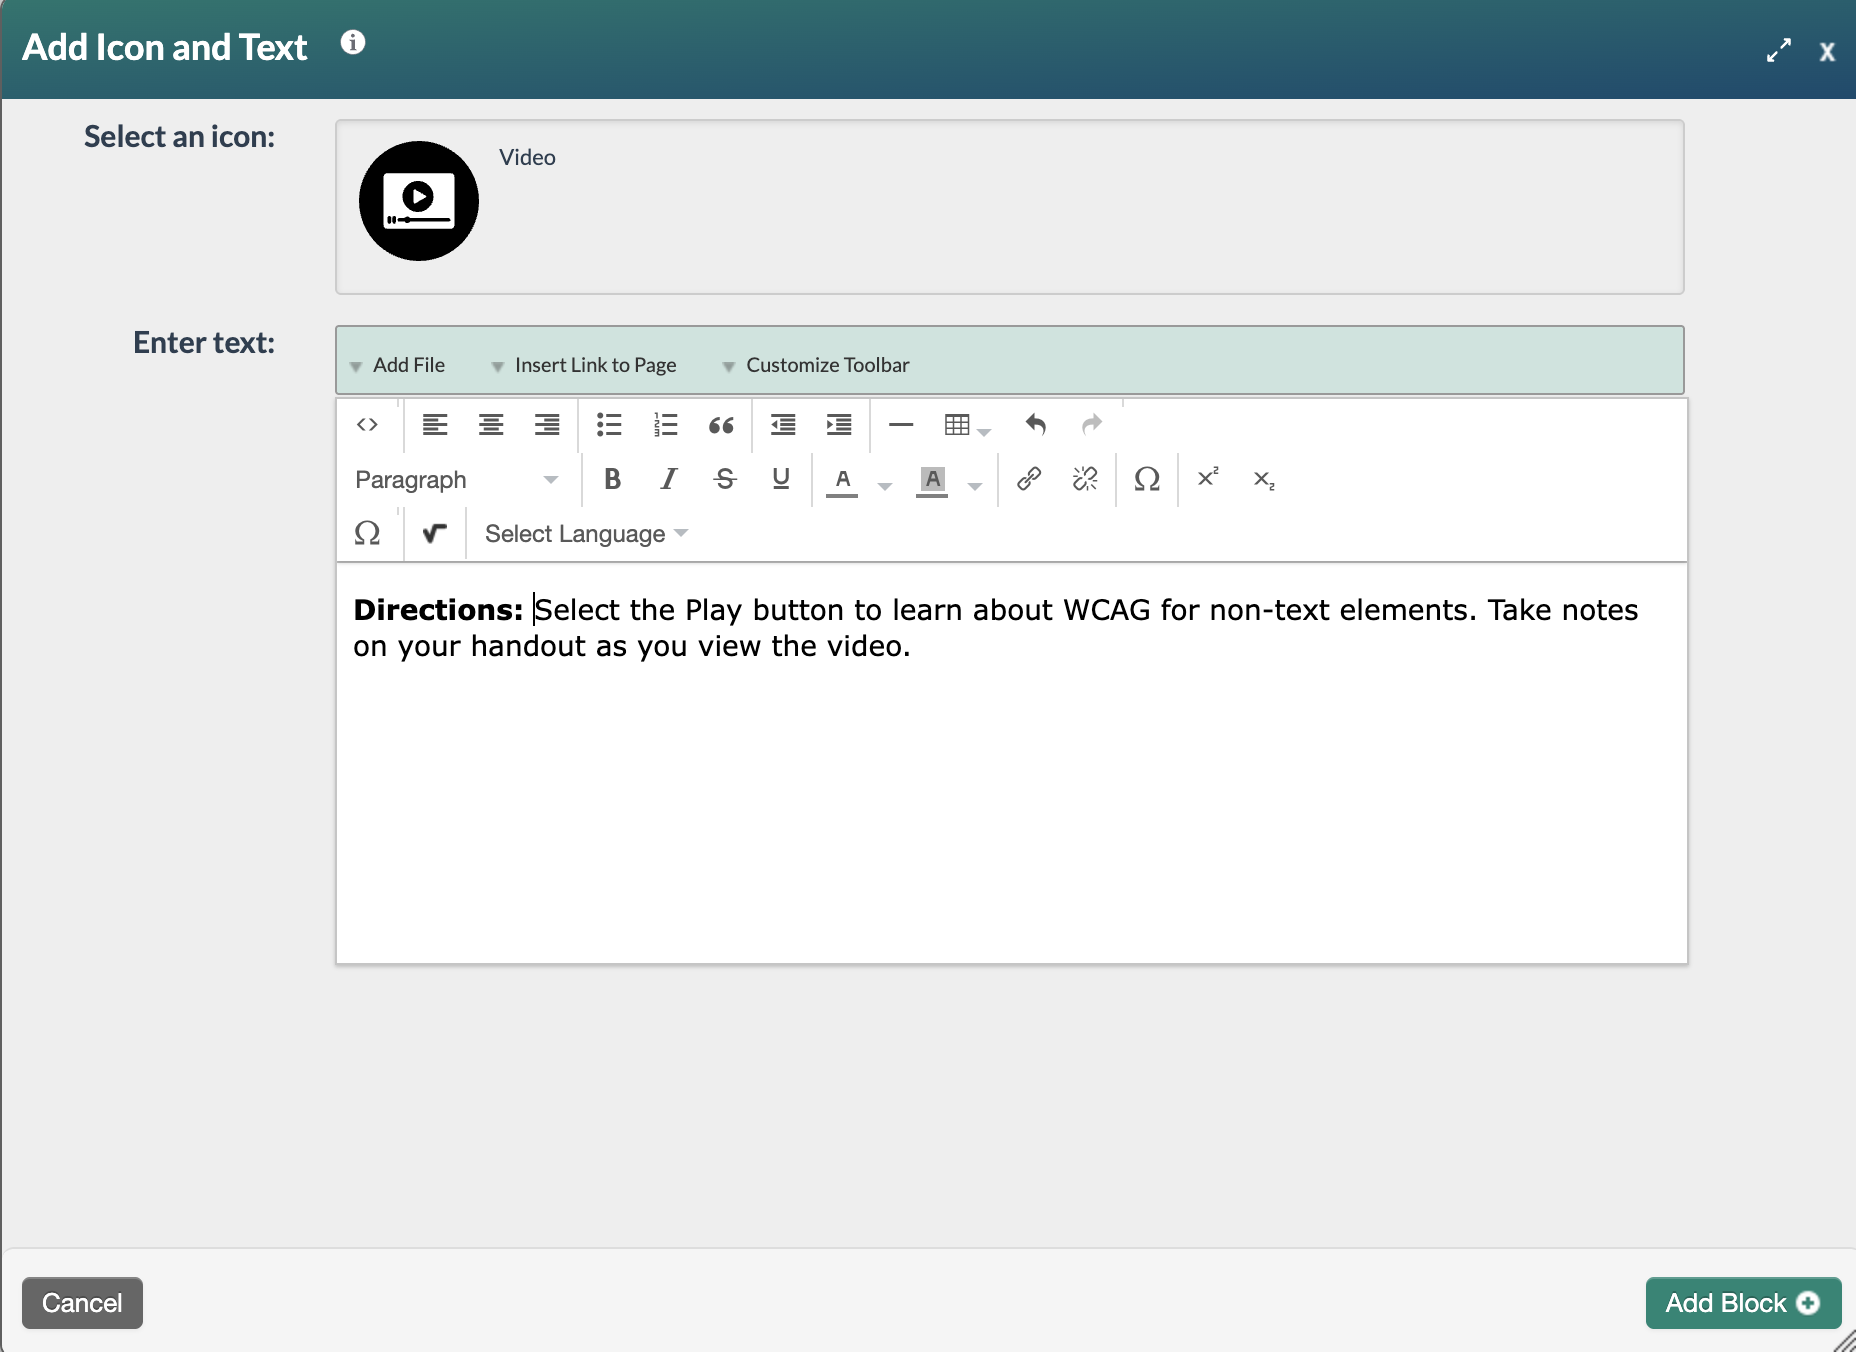Screen dimensions: 1856x1352
Task: Toggle subscript formatting
Action: 1264,480
